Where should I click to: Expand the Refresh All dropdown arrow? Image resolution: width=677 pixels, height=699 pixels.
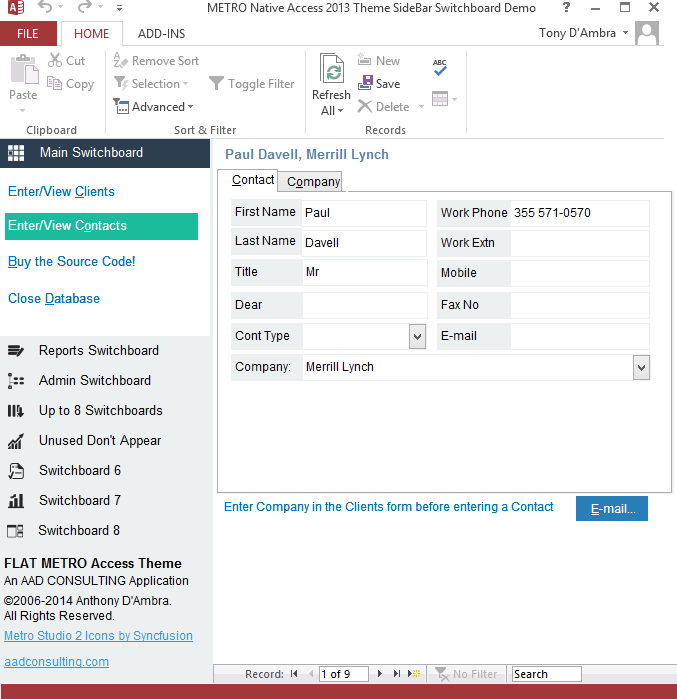(341, 111)
